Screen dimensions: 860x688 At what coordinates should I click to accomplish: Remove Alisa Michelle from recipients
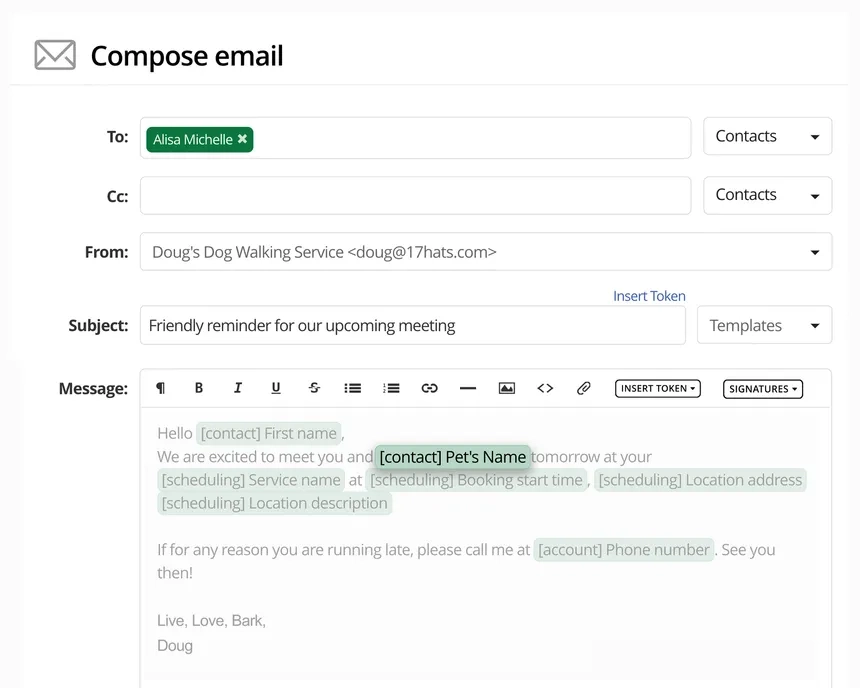[x=243, y=139]
